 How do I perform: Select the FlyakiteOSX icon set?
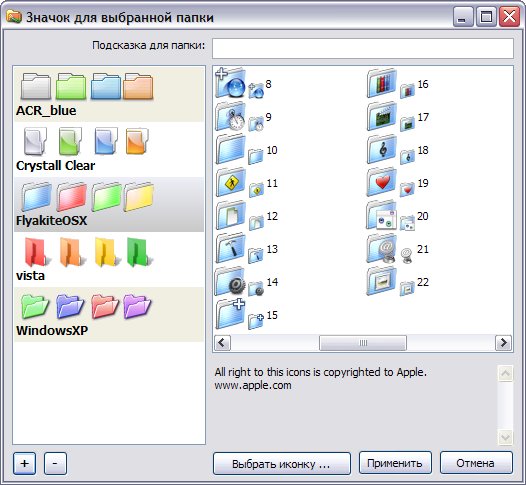pos(109,204)
